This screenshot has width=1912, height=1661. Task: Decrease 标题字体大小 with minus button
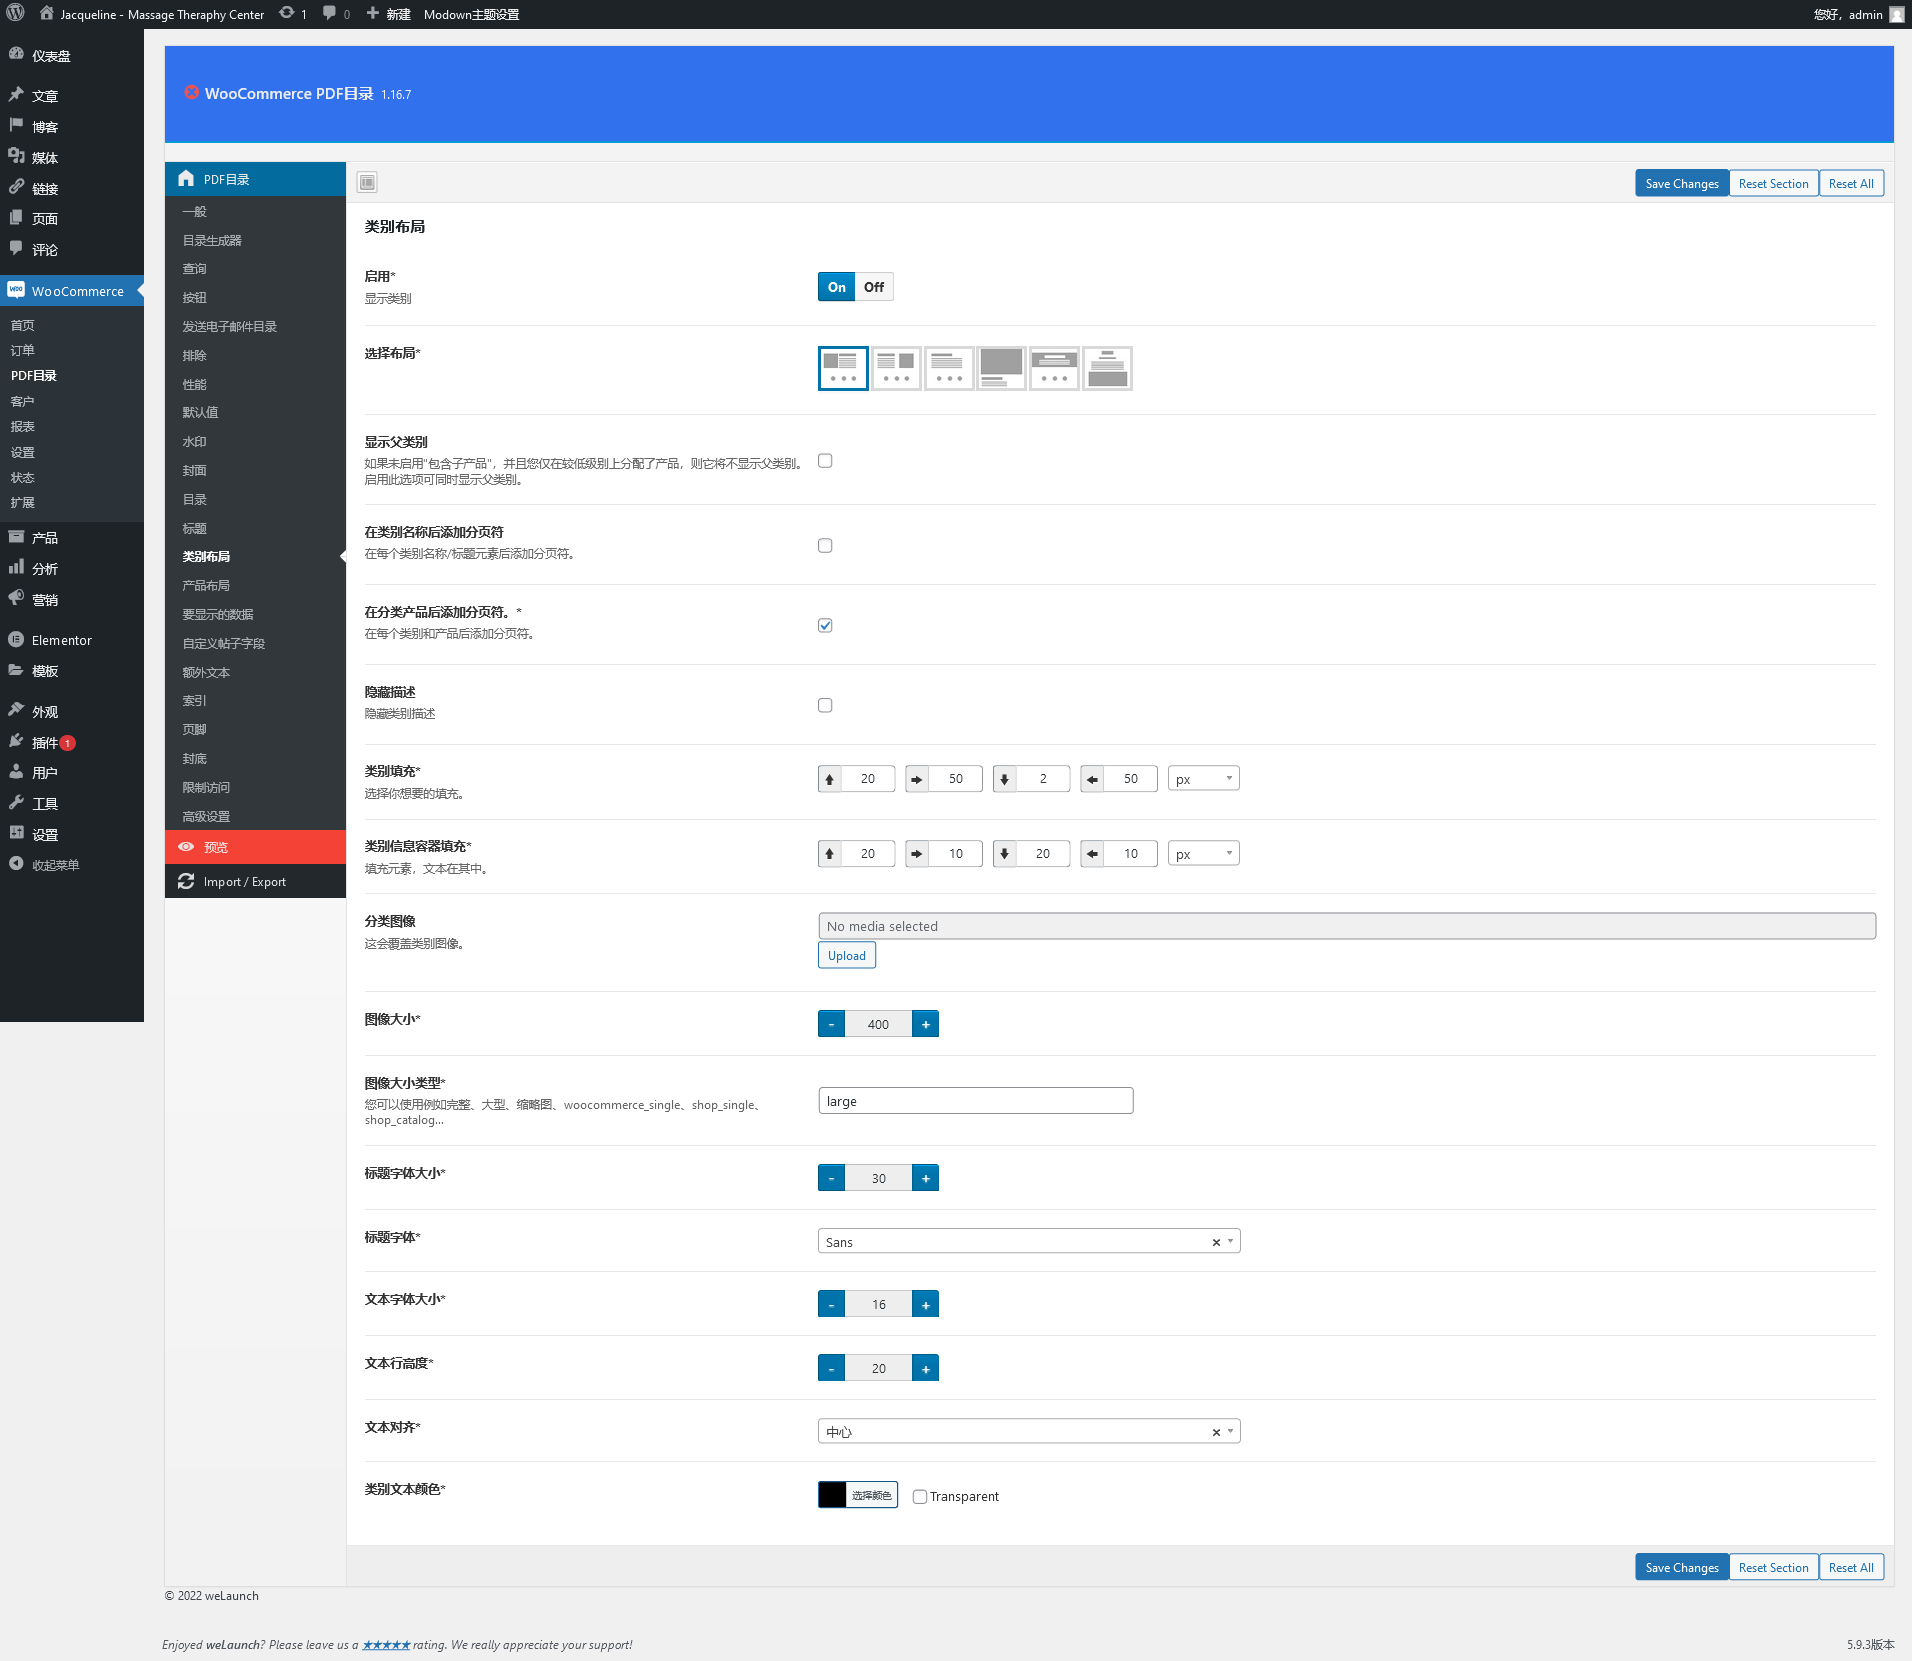[831, 1179]
